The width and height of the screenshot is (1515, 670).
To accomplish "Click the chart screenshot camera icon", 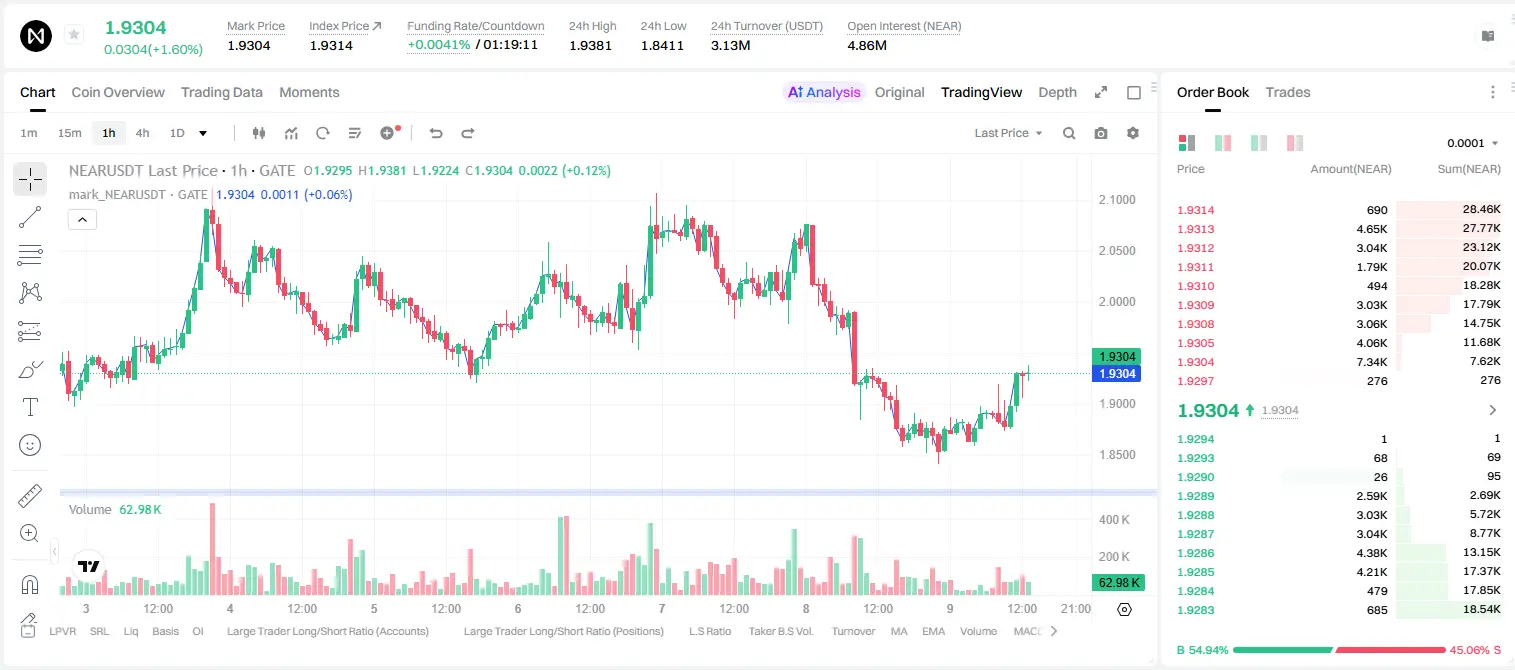I will [1101, 133].
